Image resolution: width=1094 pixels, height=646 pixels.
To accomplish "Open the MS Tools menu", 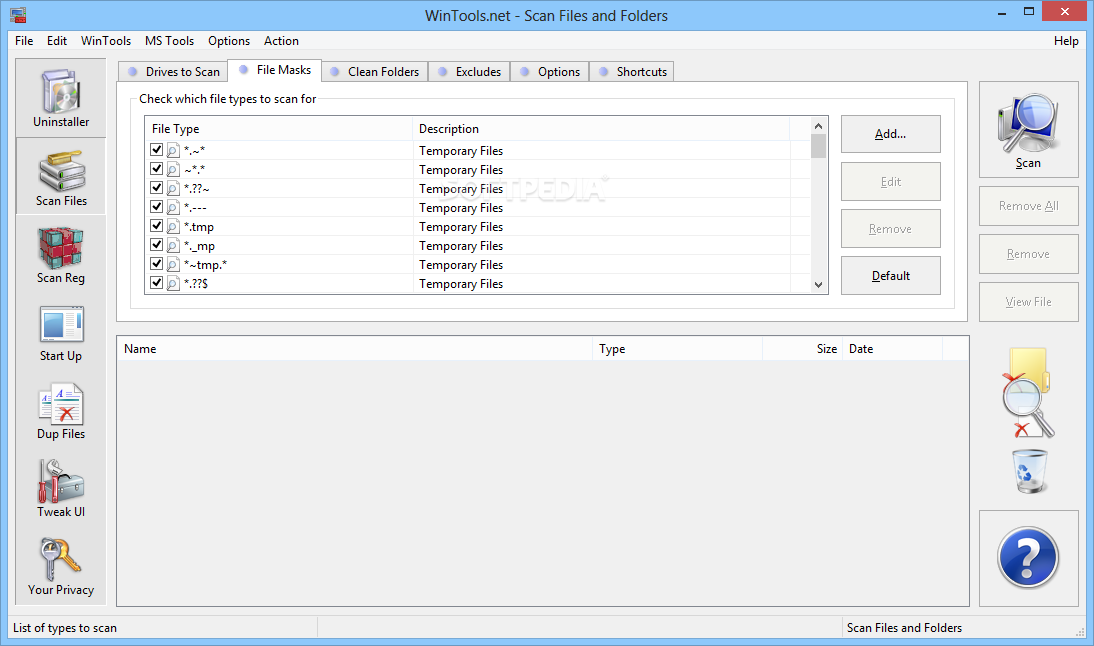I will click(x=170, y=41).
